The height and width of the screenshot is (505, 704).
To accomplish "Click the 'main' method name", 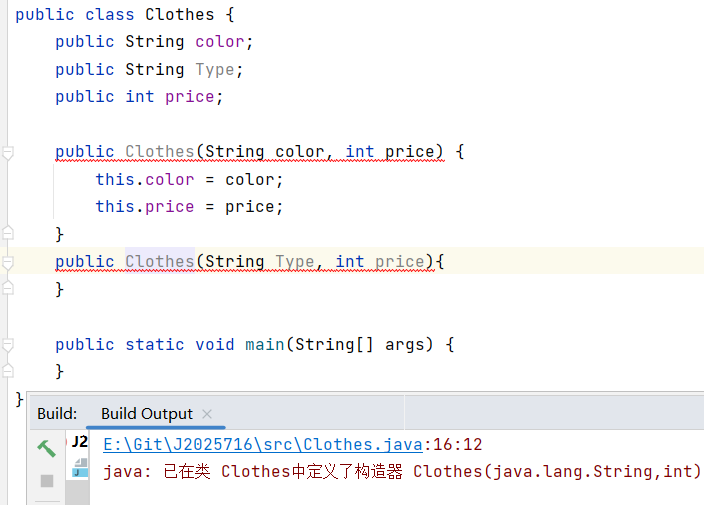I will pyautogui.click(x=264, y=344).
